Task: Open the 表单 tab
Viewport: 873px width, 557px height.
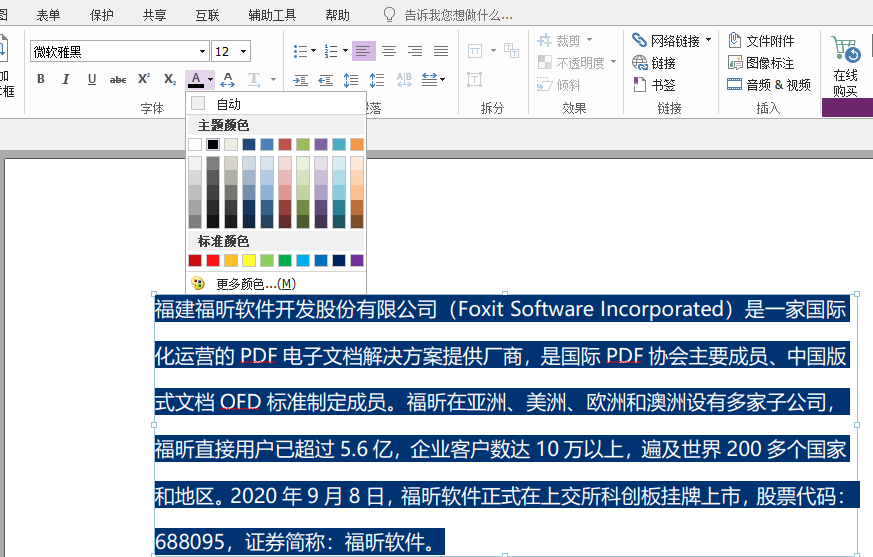Action: 48,15
